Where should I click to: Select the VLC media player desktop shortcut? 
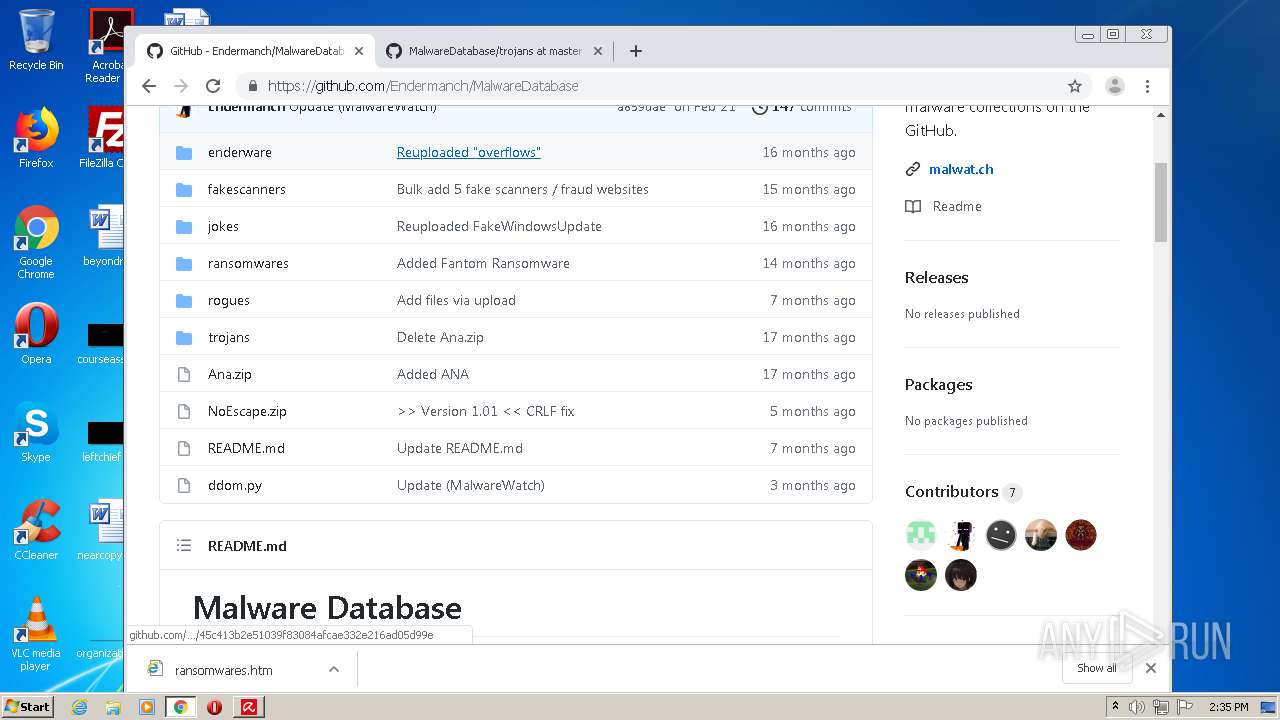click(x=36, y=634)
